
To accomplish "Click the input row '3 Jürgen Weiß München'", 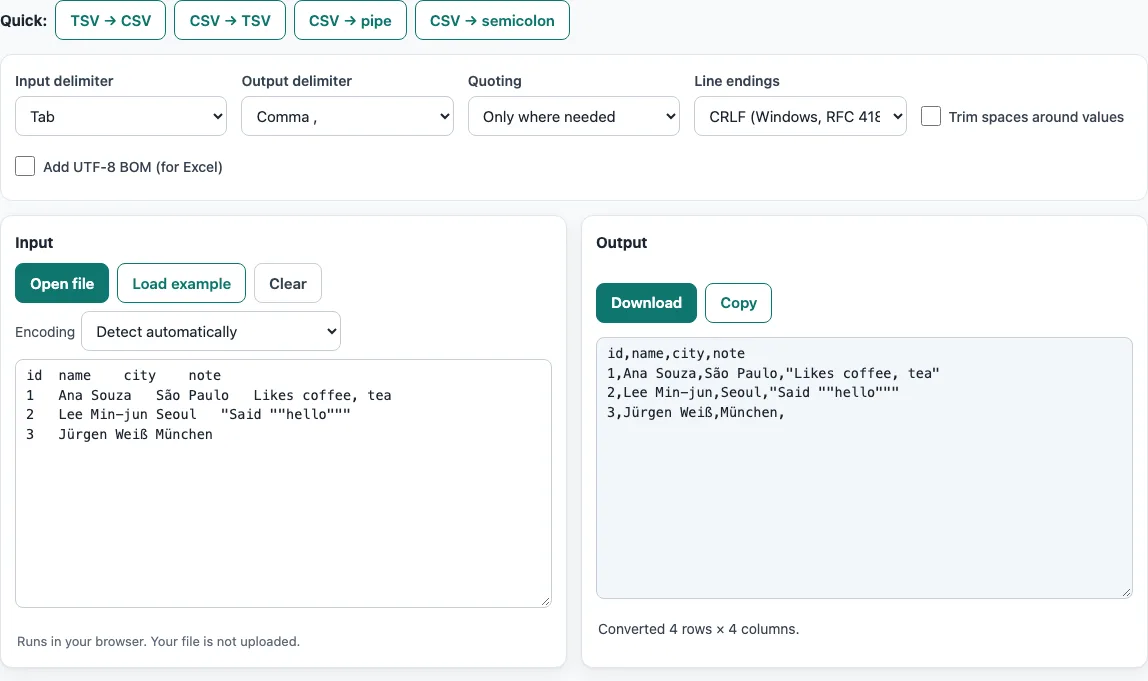I will click(119, 434).
